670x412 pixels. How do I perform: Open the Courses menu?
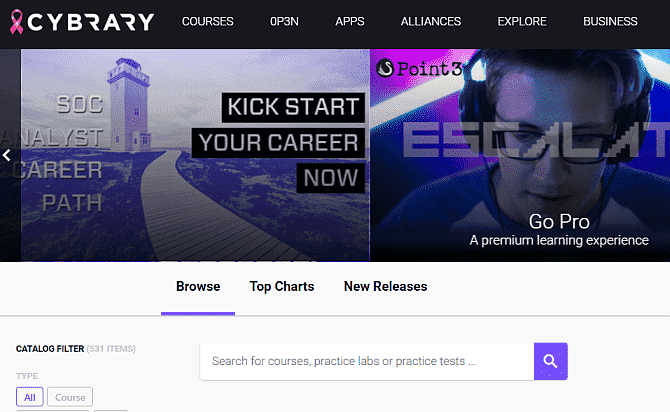tap(208, 21)
